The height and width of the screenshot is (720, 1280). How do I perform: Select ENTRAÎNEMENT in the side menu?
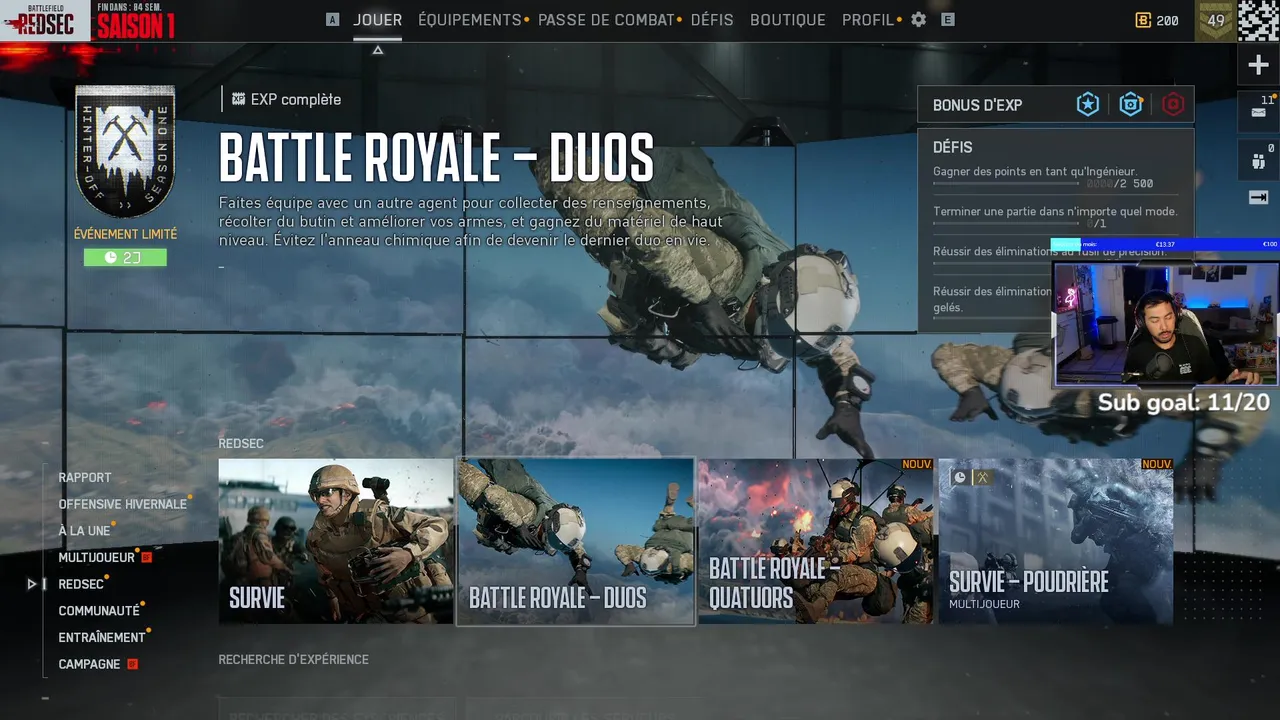pos(102,637)
